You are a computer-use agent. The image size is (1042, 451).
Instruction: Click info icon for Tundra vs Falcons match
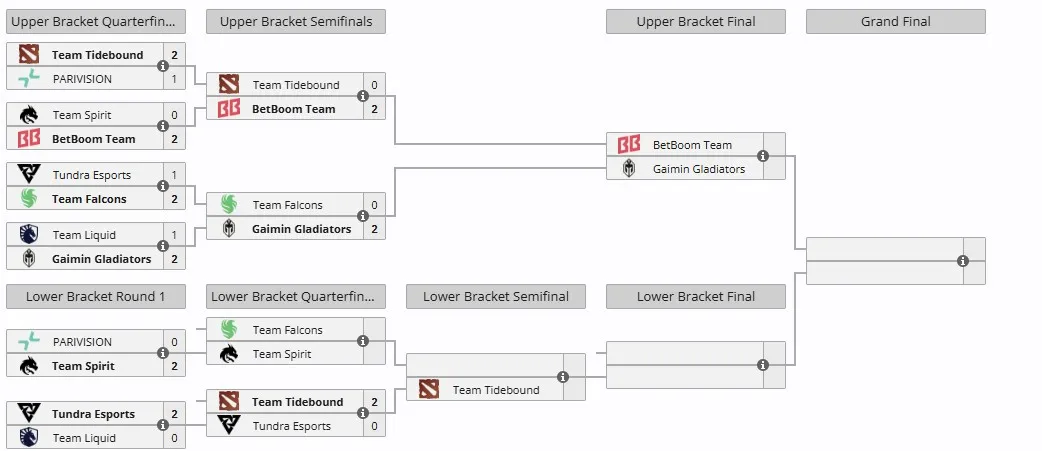[x=163, y=187]
